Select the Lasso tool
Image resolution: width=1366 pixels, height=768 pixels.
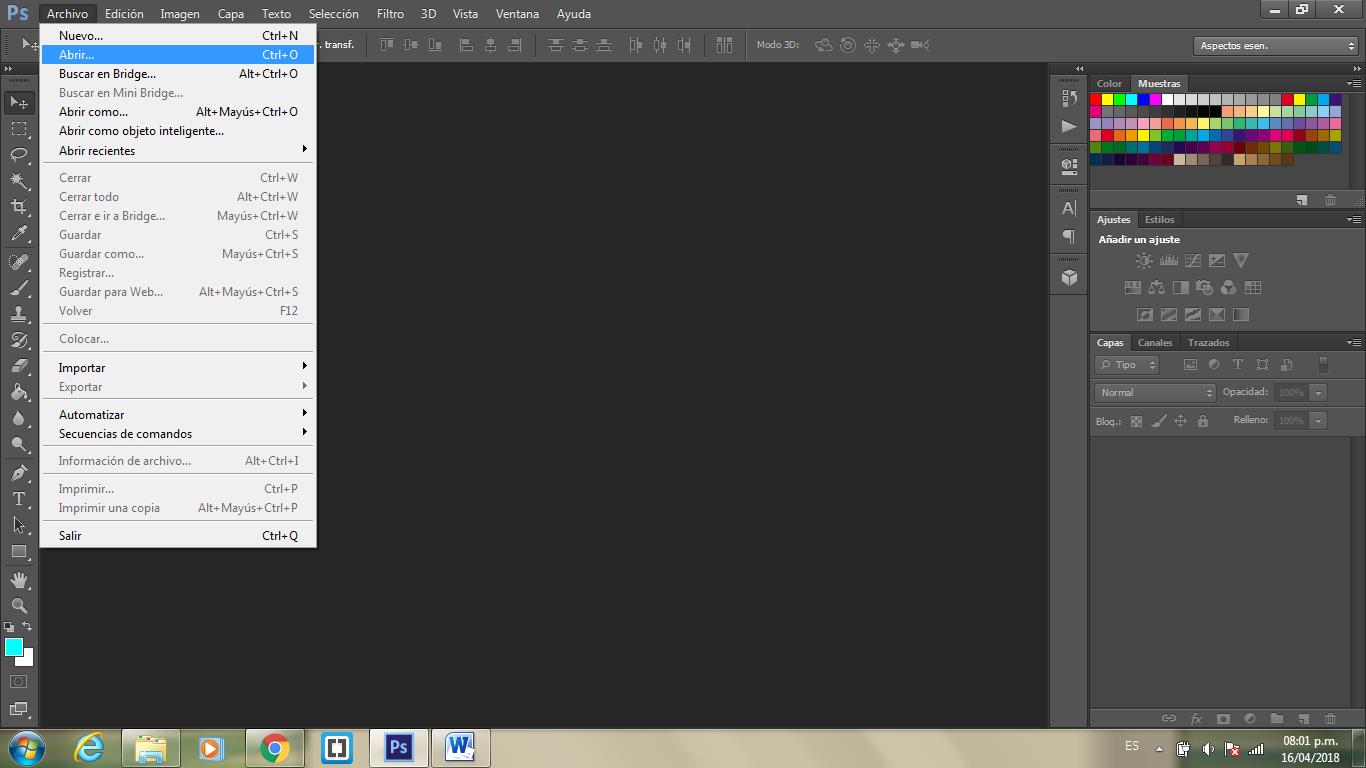(19, 154)
